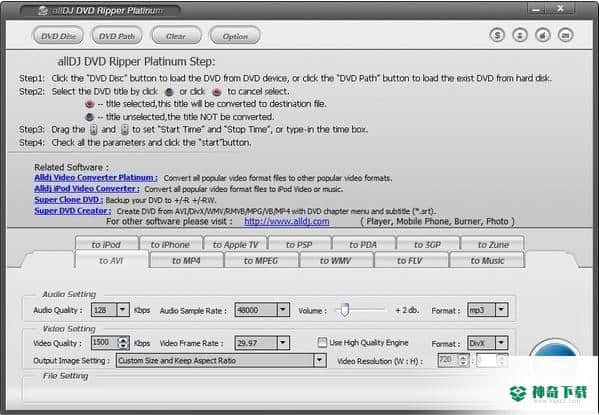Close the allDJ DVD Ripper window
Image resolution: width=599 pixels, height=415 pixels.
pos(561,9)
